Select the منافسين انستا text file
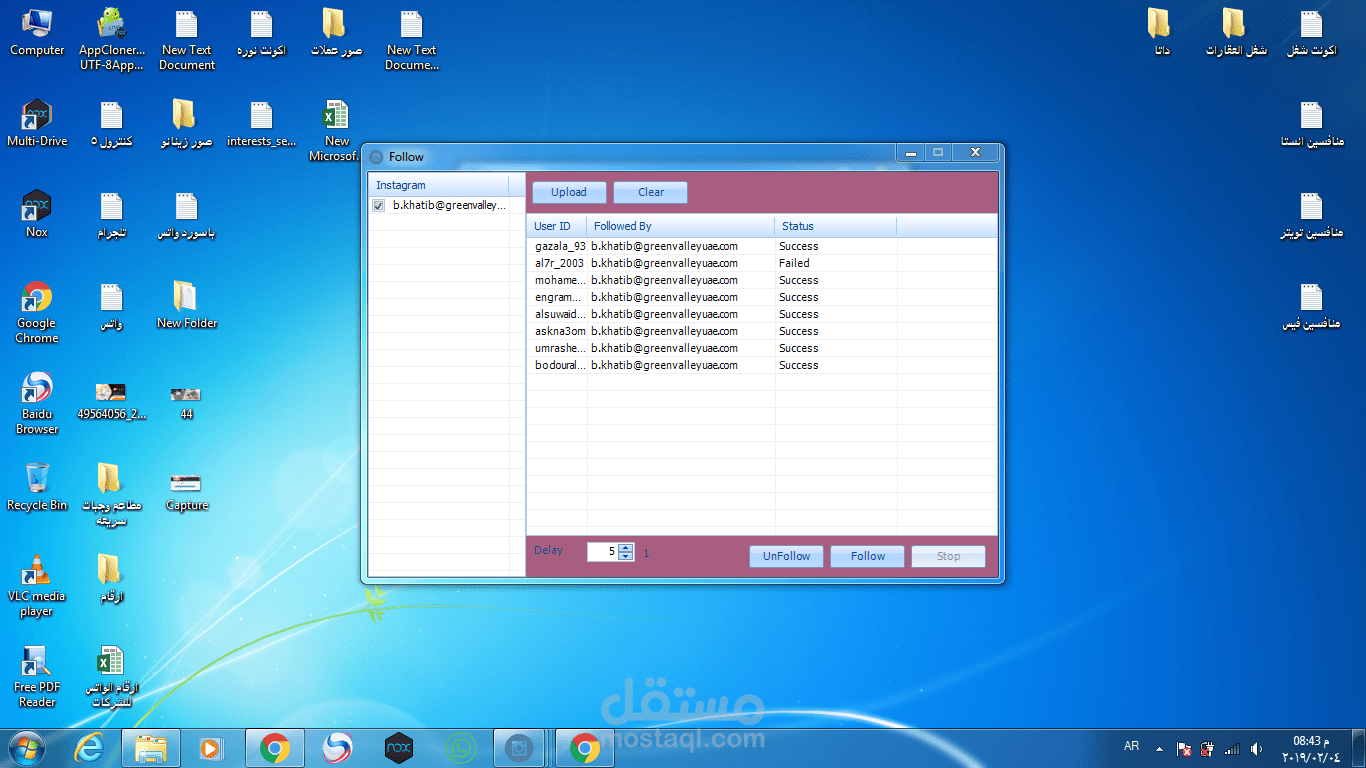1366x768 pixels. tap(1311, 123)
